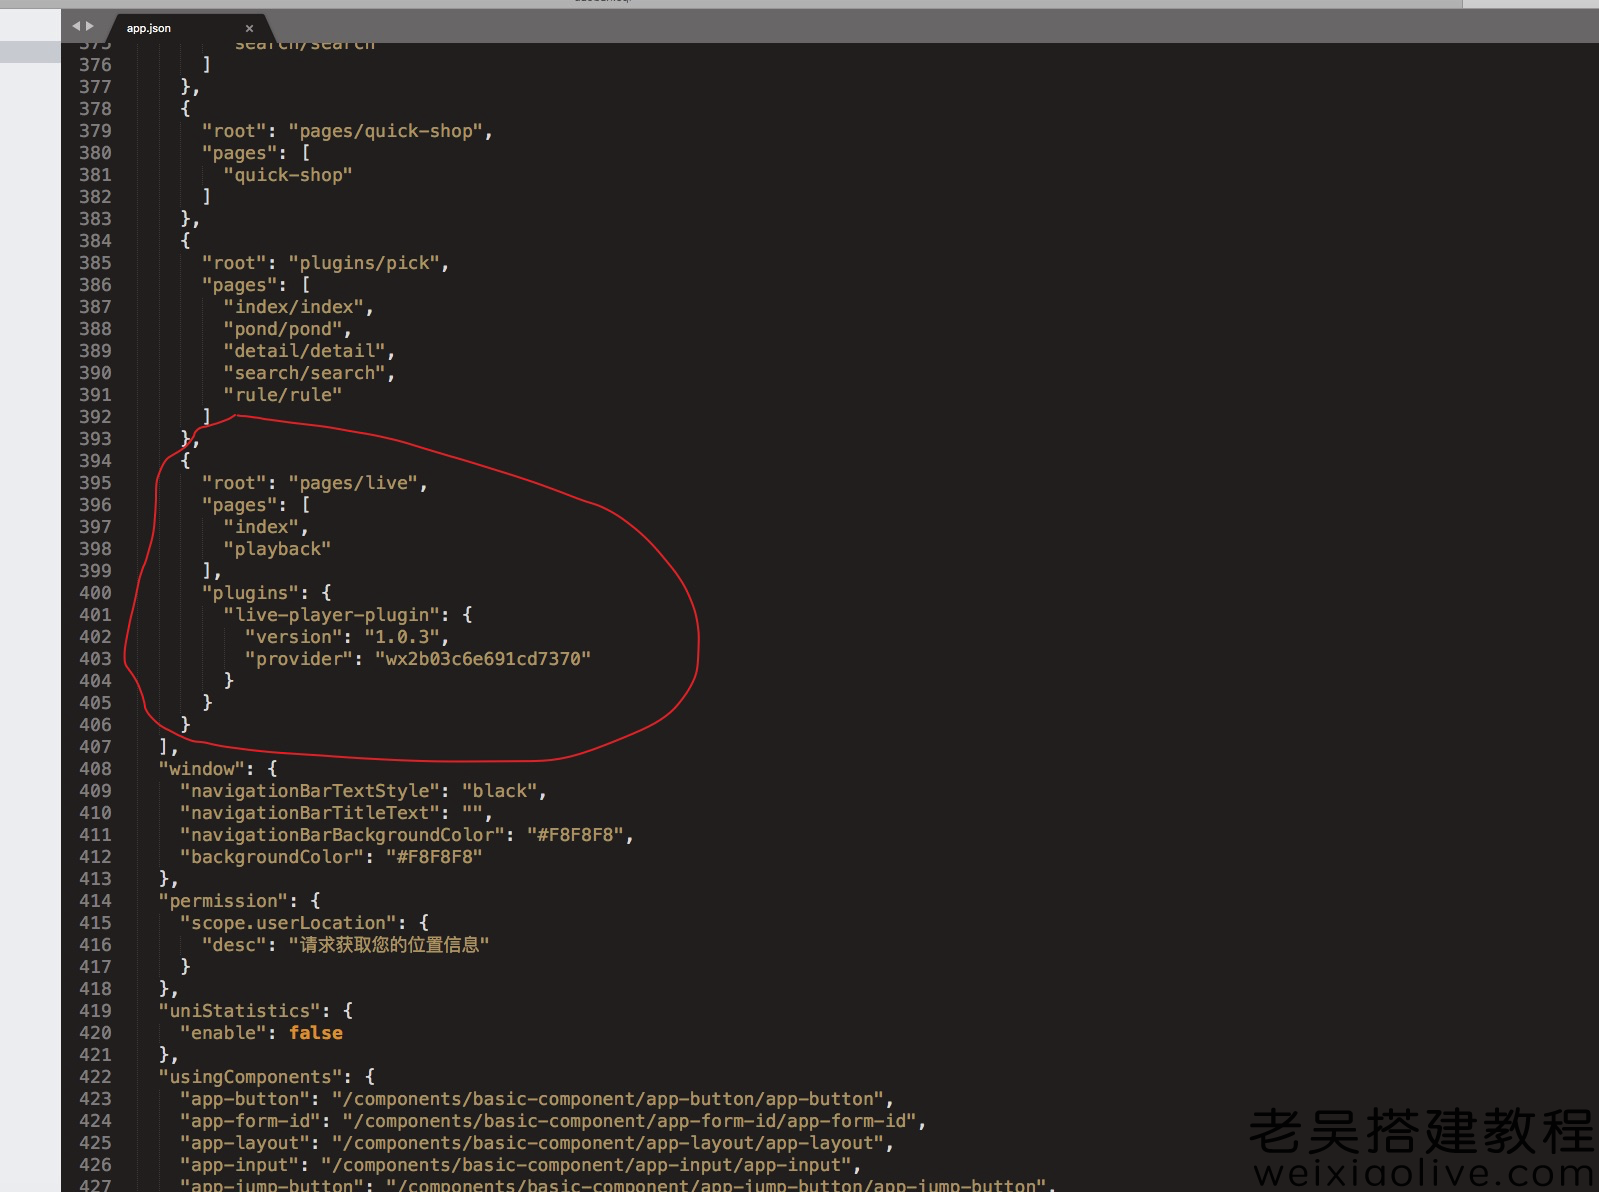Click line number 394 in the gutter

point(95,461)
